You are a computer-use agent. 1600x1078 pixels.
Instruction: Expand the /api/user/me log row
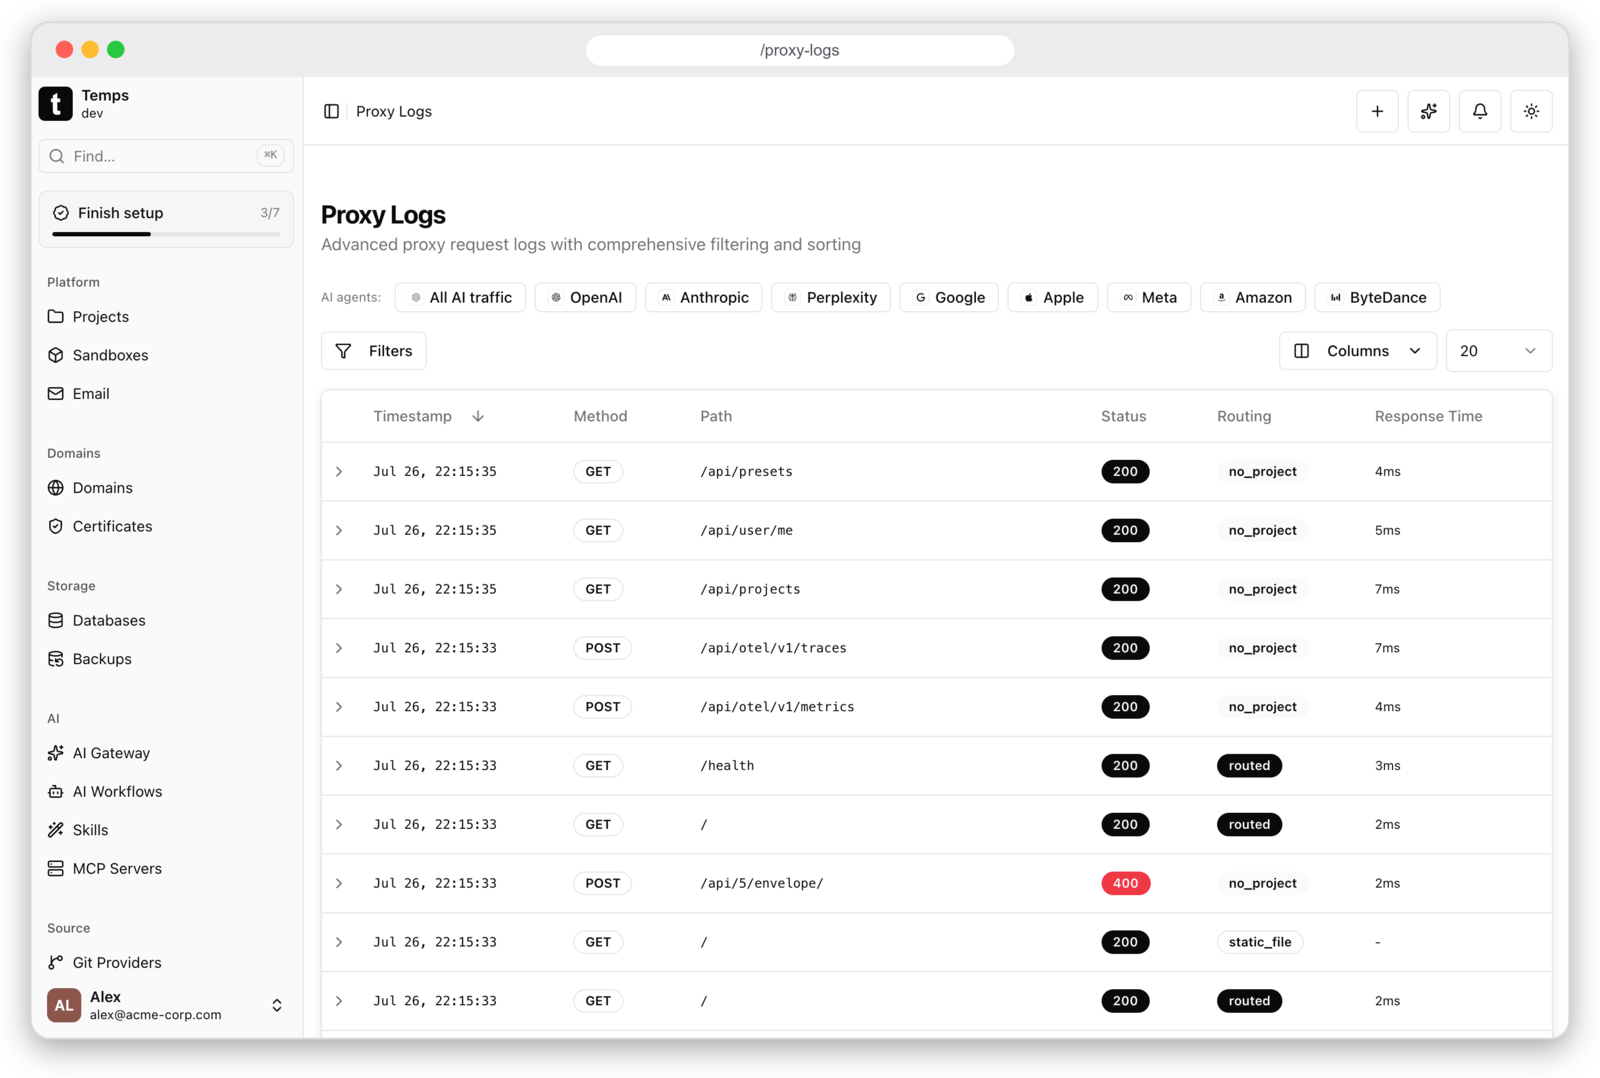pyautogui.click(x=339, y=530)
